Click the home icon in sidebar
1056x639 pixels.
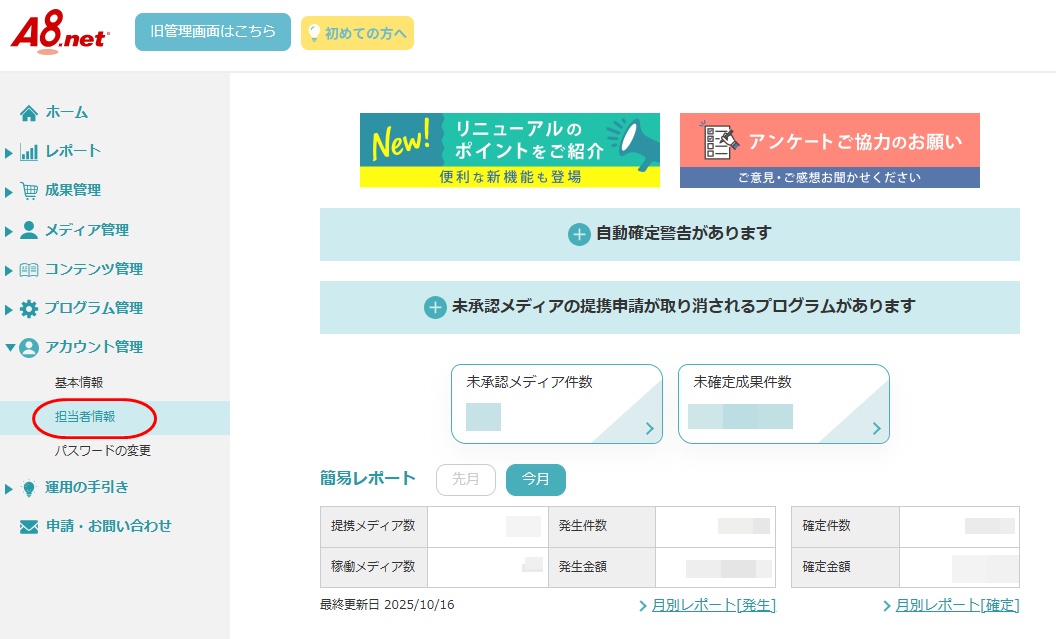click(x=29, y=112)
